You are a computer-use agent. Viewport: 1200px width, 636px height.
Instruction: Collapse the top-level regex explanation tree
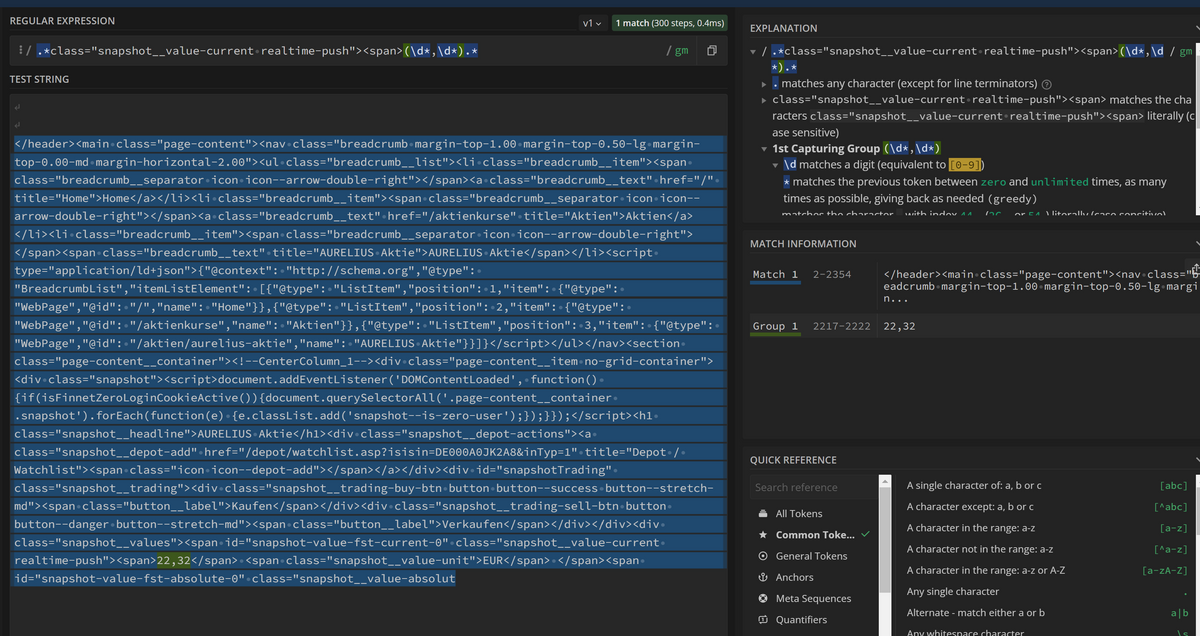point(753,52)
